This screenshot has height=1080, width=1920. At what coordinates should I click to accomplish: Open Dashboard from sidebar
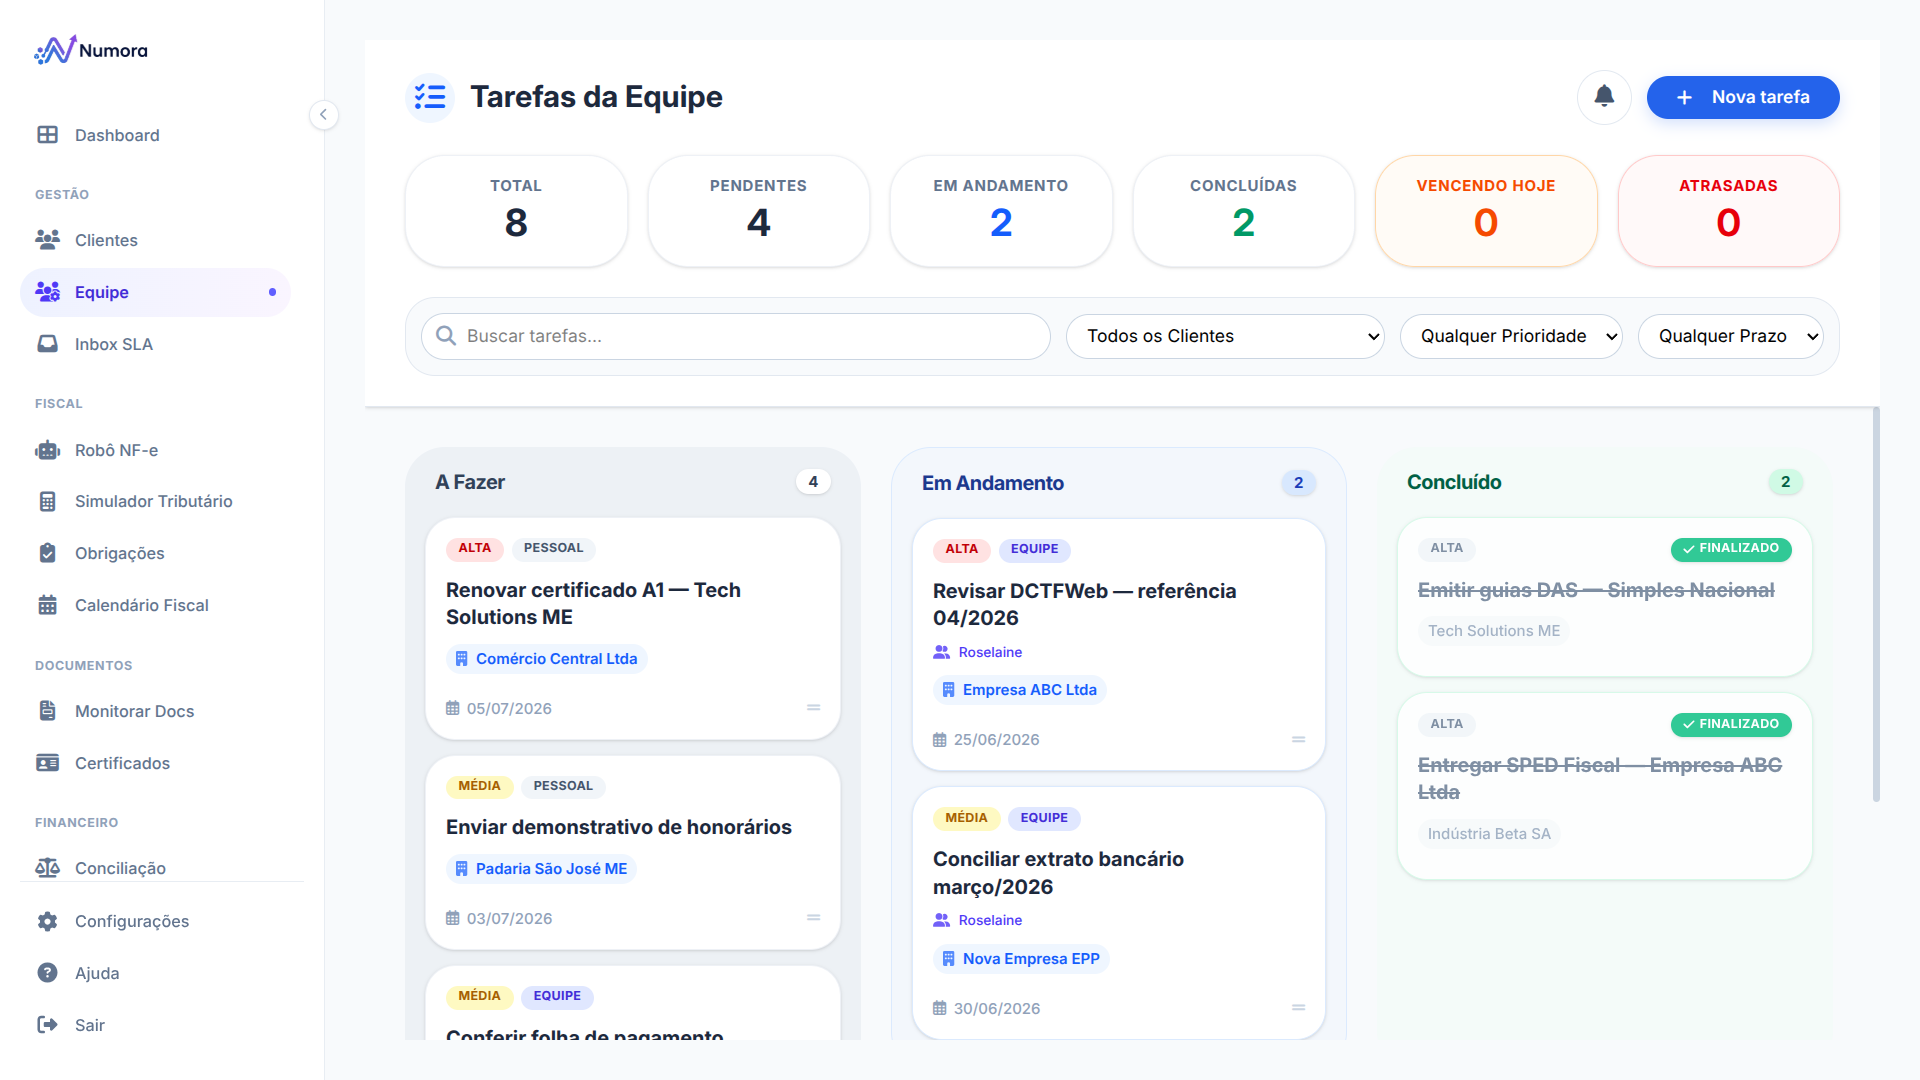tap(155, 135)
